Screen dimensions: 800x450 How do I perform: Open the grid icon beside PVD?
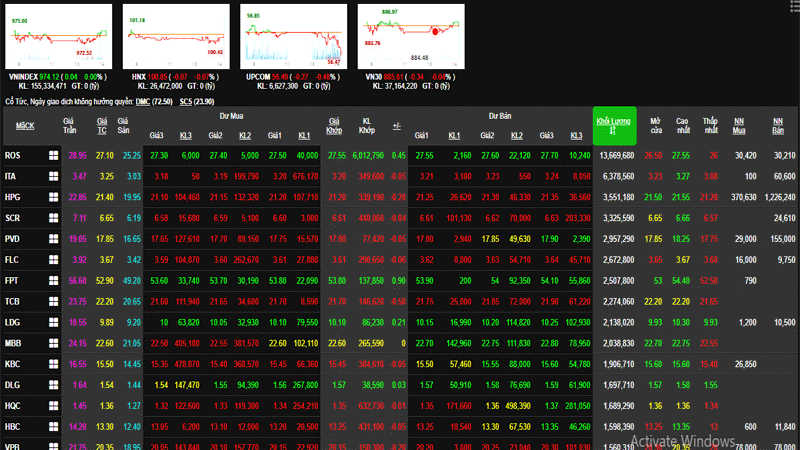click(x=53, y=239)
